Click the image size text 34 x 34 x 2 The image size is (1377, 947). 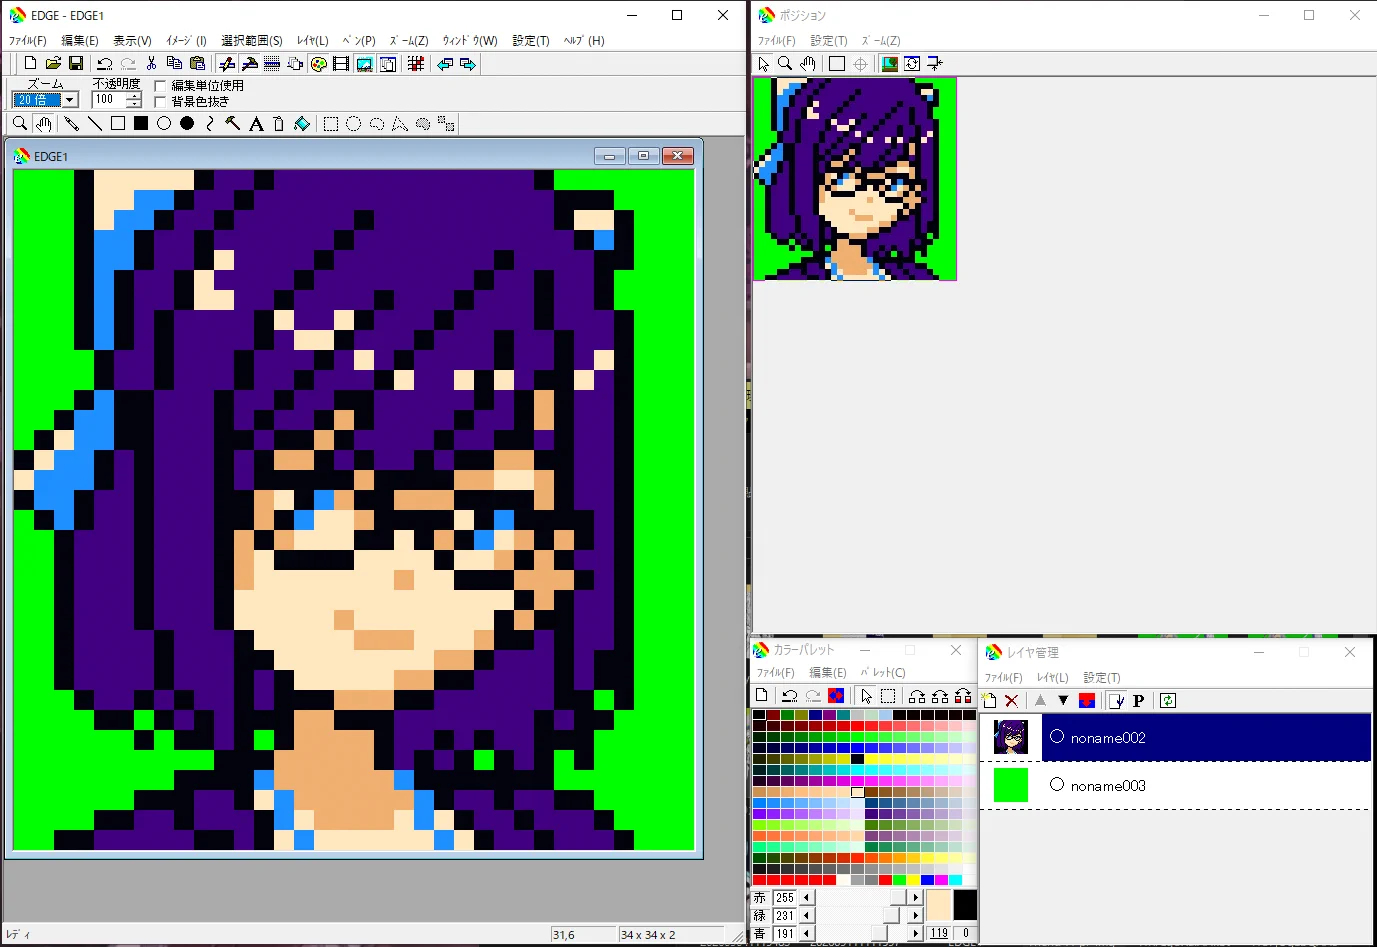[648, 935]
